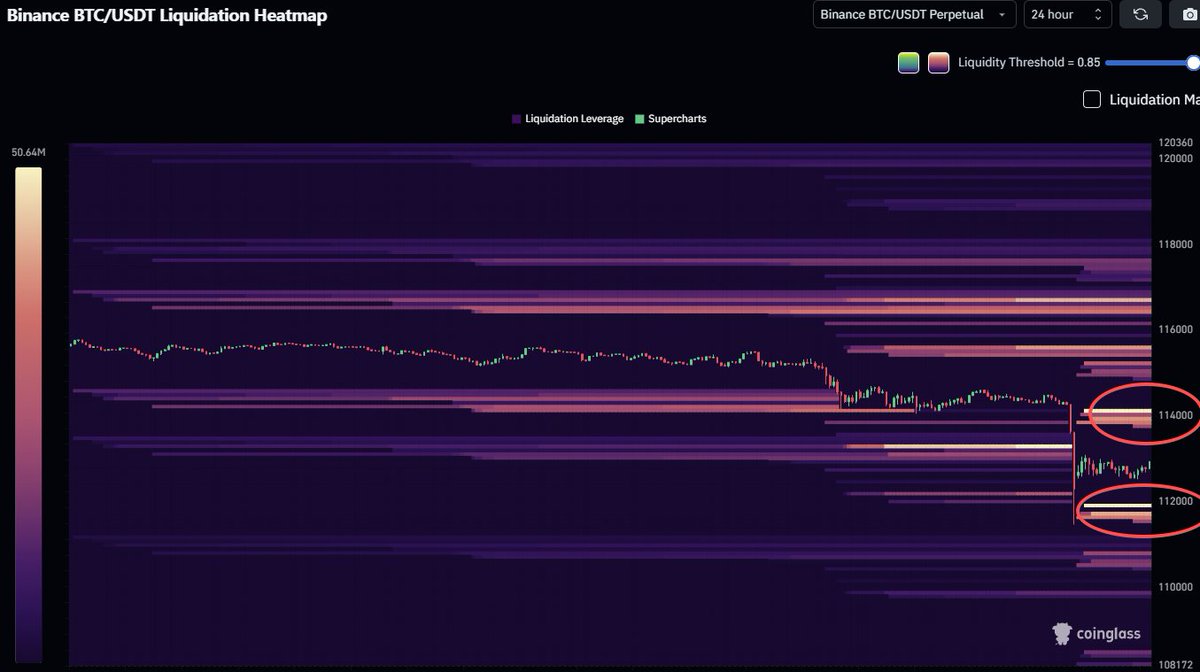Click the 108172 price axis label
The image size is (1200, 672).
tap(1176, 663)
